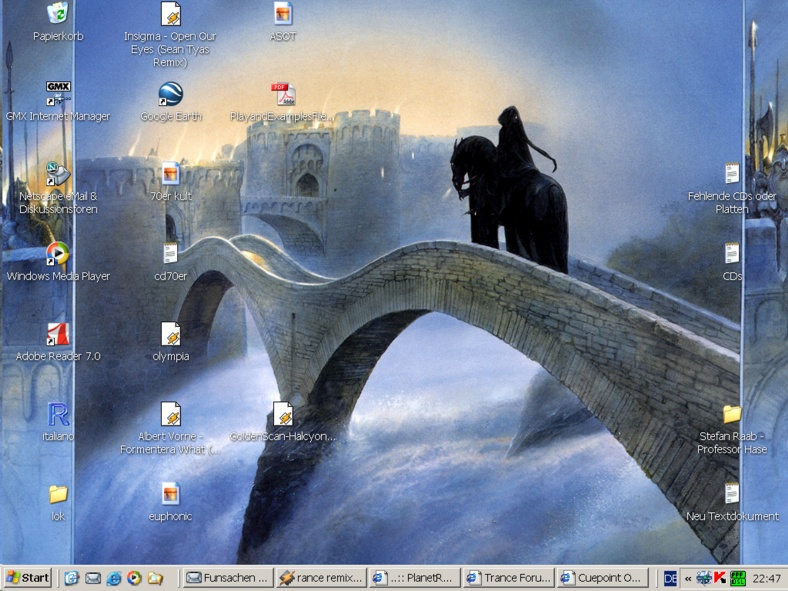The width and height of the screenshot is (788, 591).
Task: Click the DE language indicator in taskbar
Action: tap(670, 578)
